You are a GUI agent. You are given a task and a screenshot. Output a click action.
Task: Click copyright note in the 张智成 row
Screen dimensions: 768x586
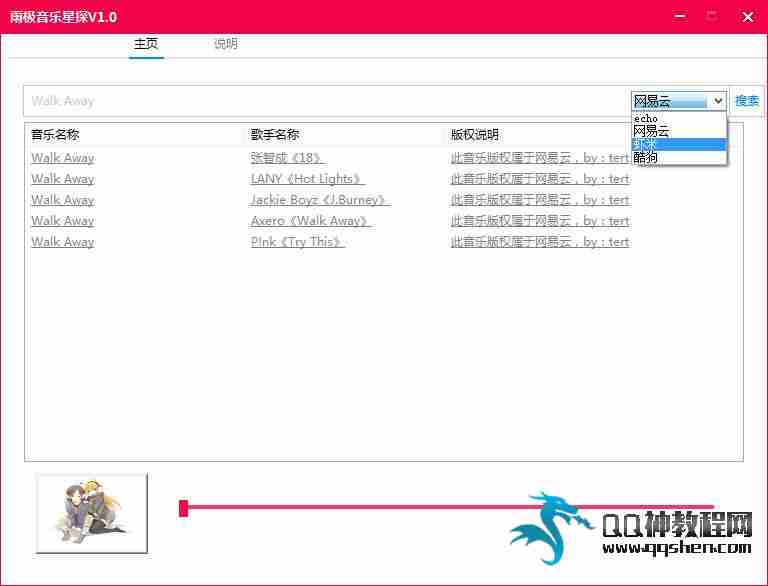click(x=540, y=158)
